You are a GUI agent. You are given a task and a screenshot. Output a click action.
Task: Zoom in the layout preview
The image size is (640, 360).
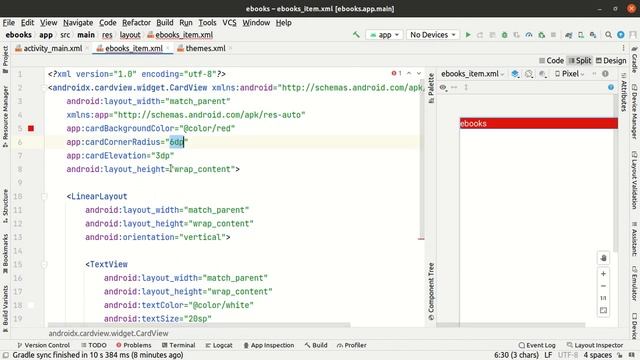[x=603, y=274]
